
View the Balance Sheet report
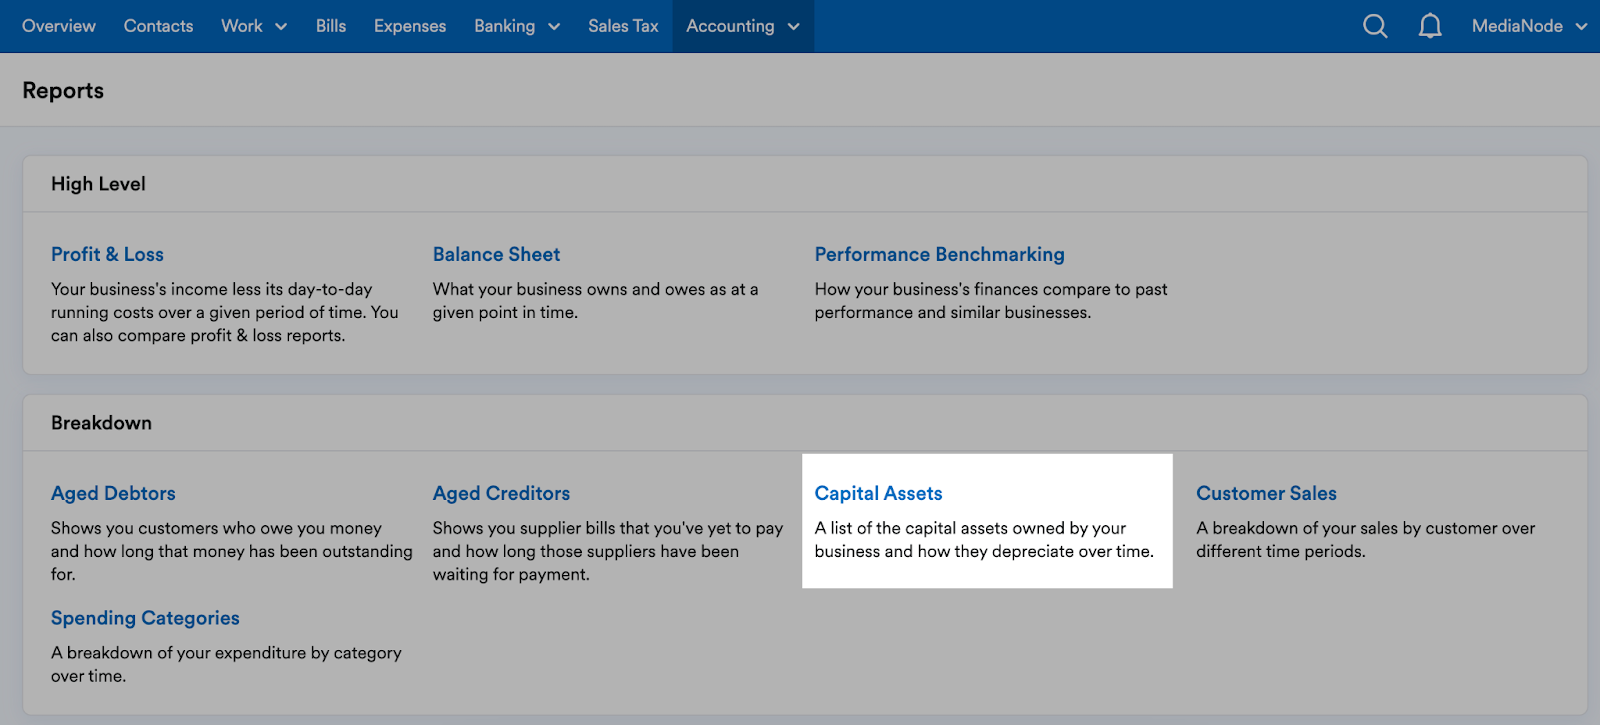496,254
